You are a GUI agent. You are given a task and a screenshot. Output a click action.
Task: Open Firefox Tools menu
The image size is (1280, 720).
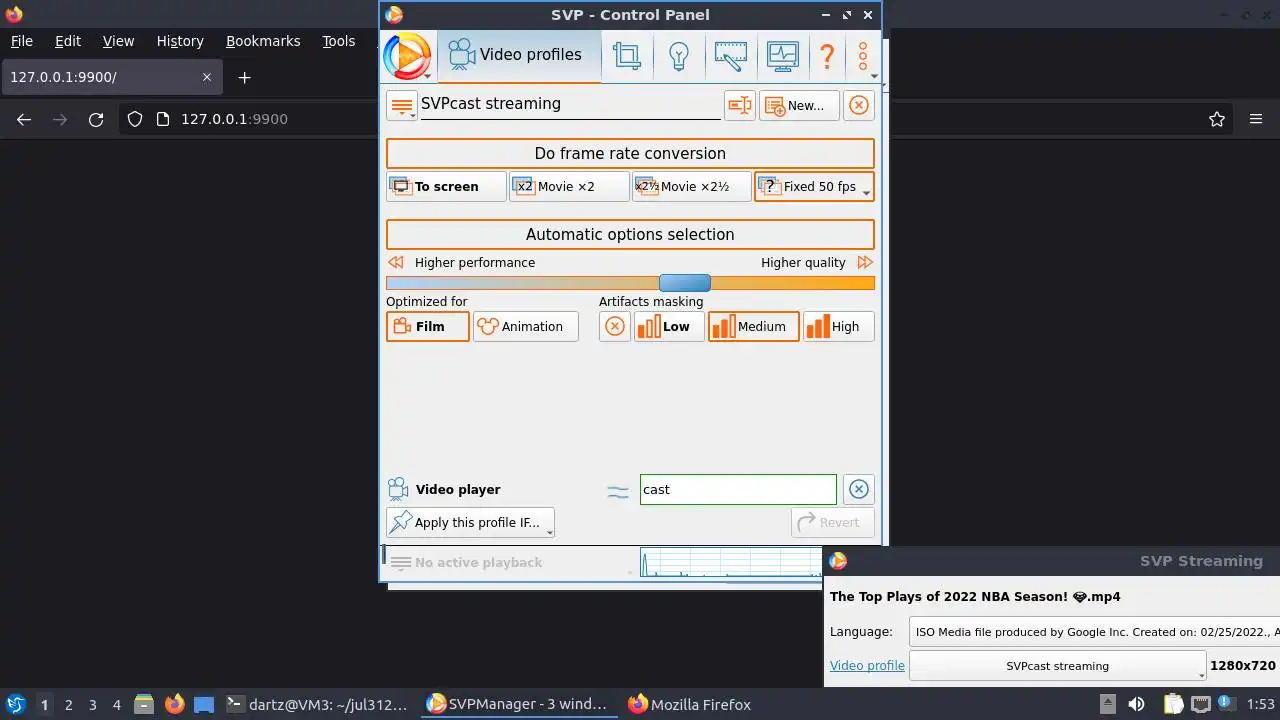tap(338, 41)
